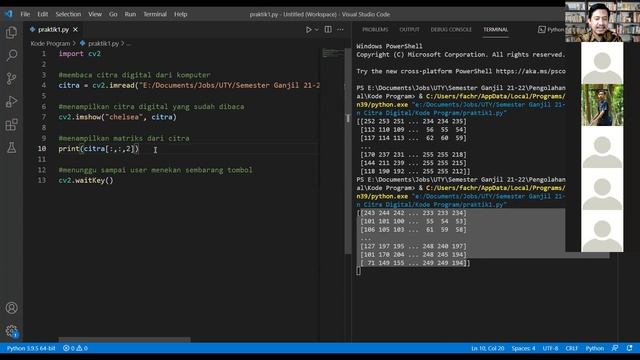Screen dimensions: 640x360
Task: Click the #menunggu sampai user comment
Action: coord(156,170)
